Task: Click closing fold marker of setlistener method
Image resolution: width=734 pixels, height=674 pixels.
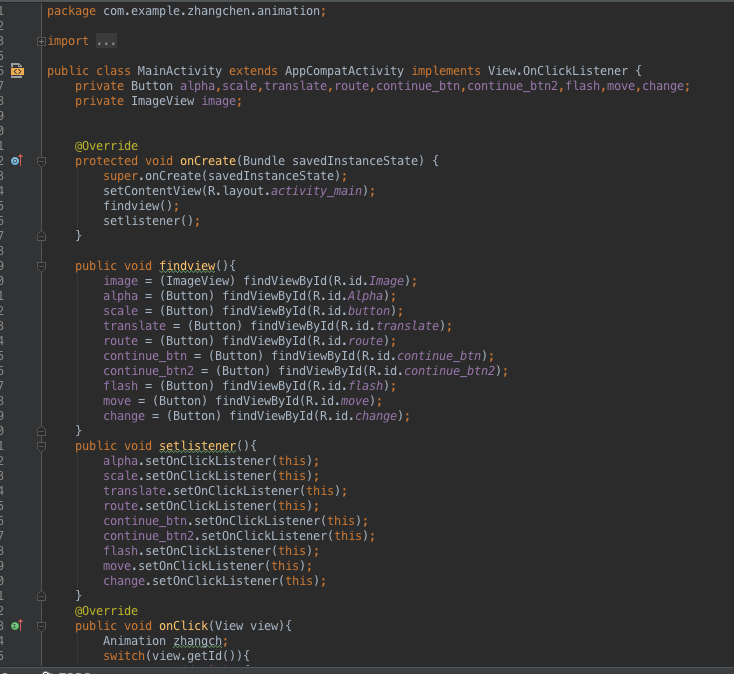Action: pos(41,595)
